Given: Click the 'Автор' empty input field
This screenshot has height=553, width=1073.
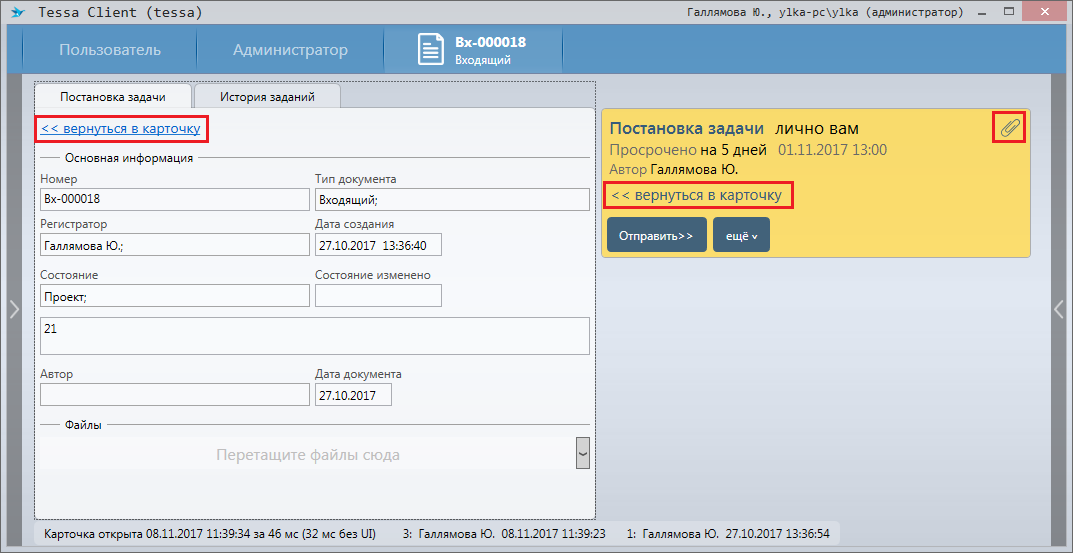Looking at the screenshot, I should click(x=174, y=395).
